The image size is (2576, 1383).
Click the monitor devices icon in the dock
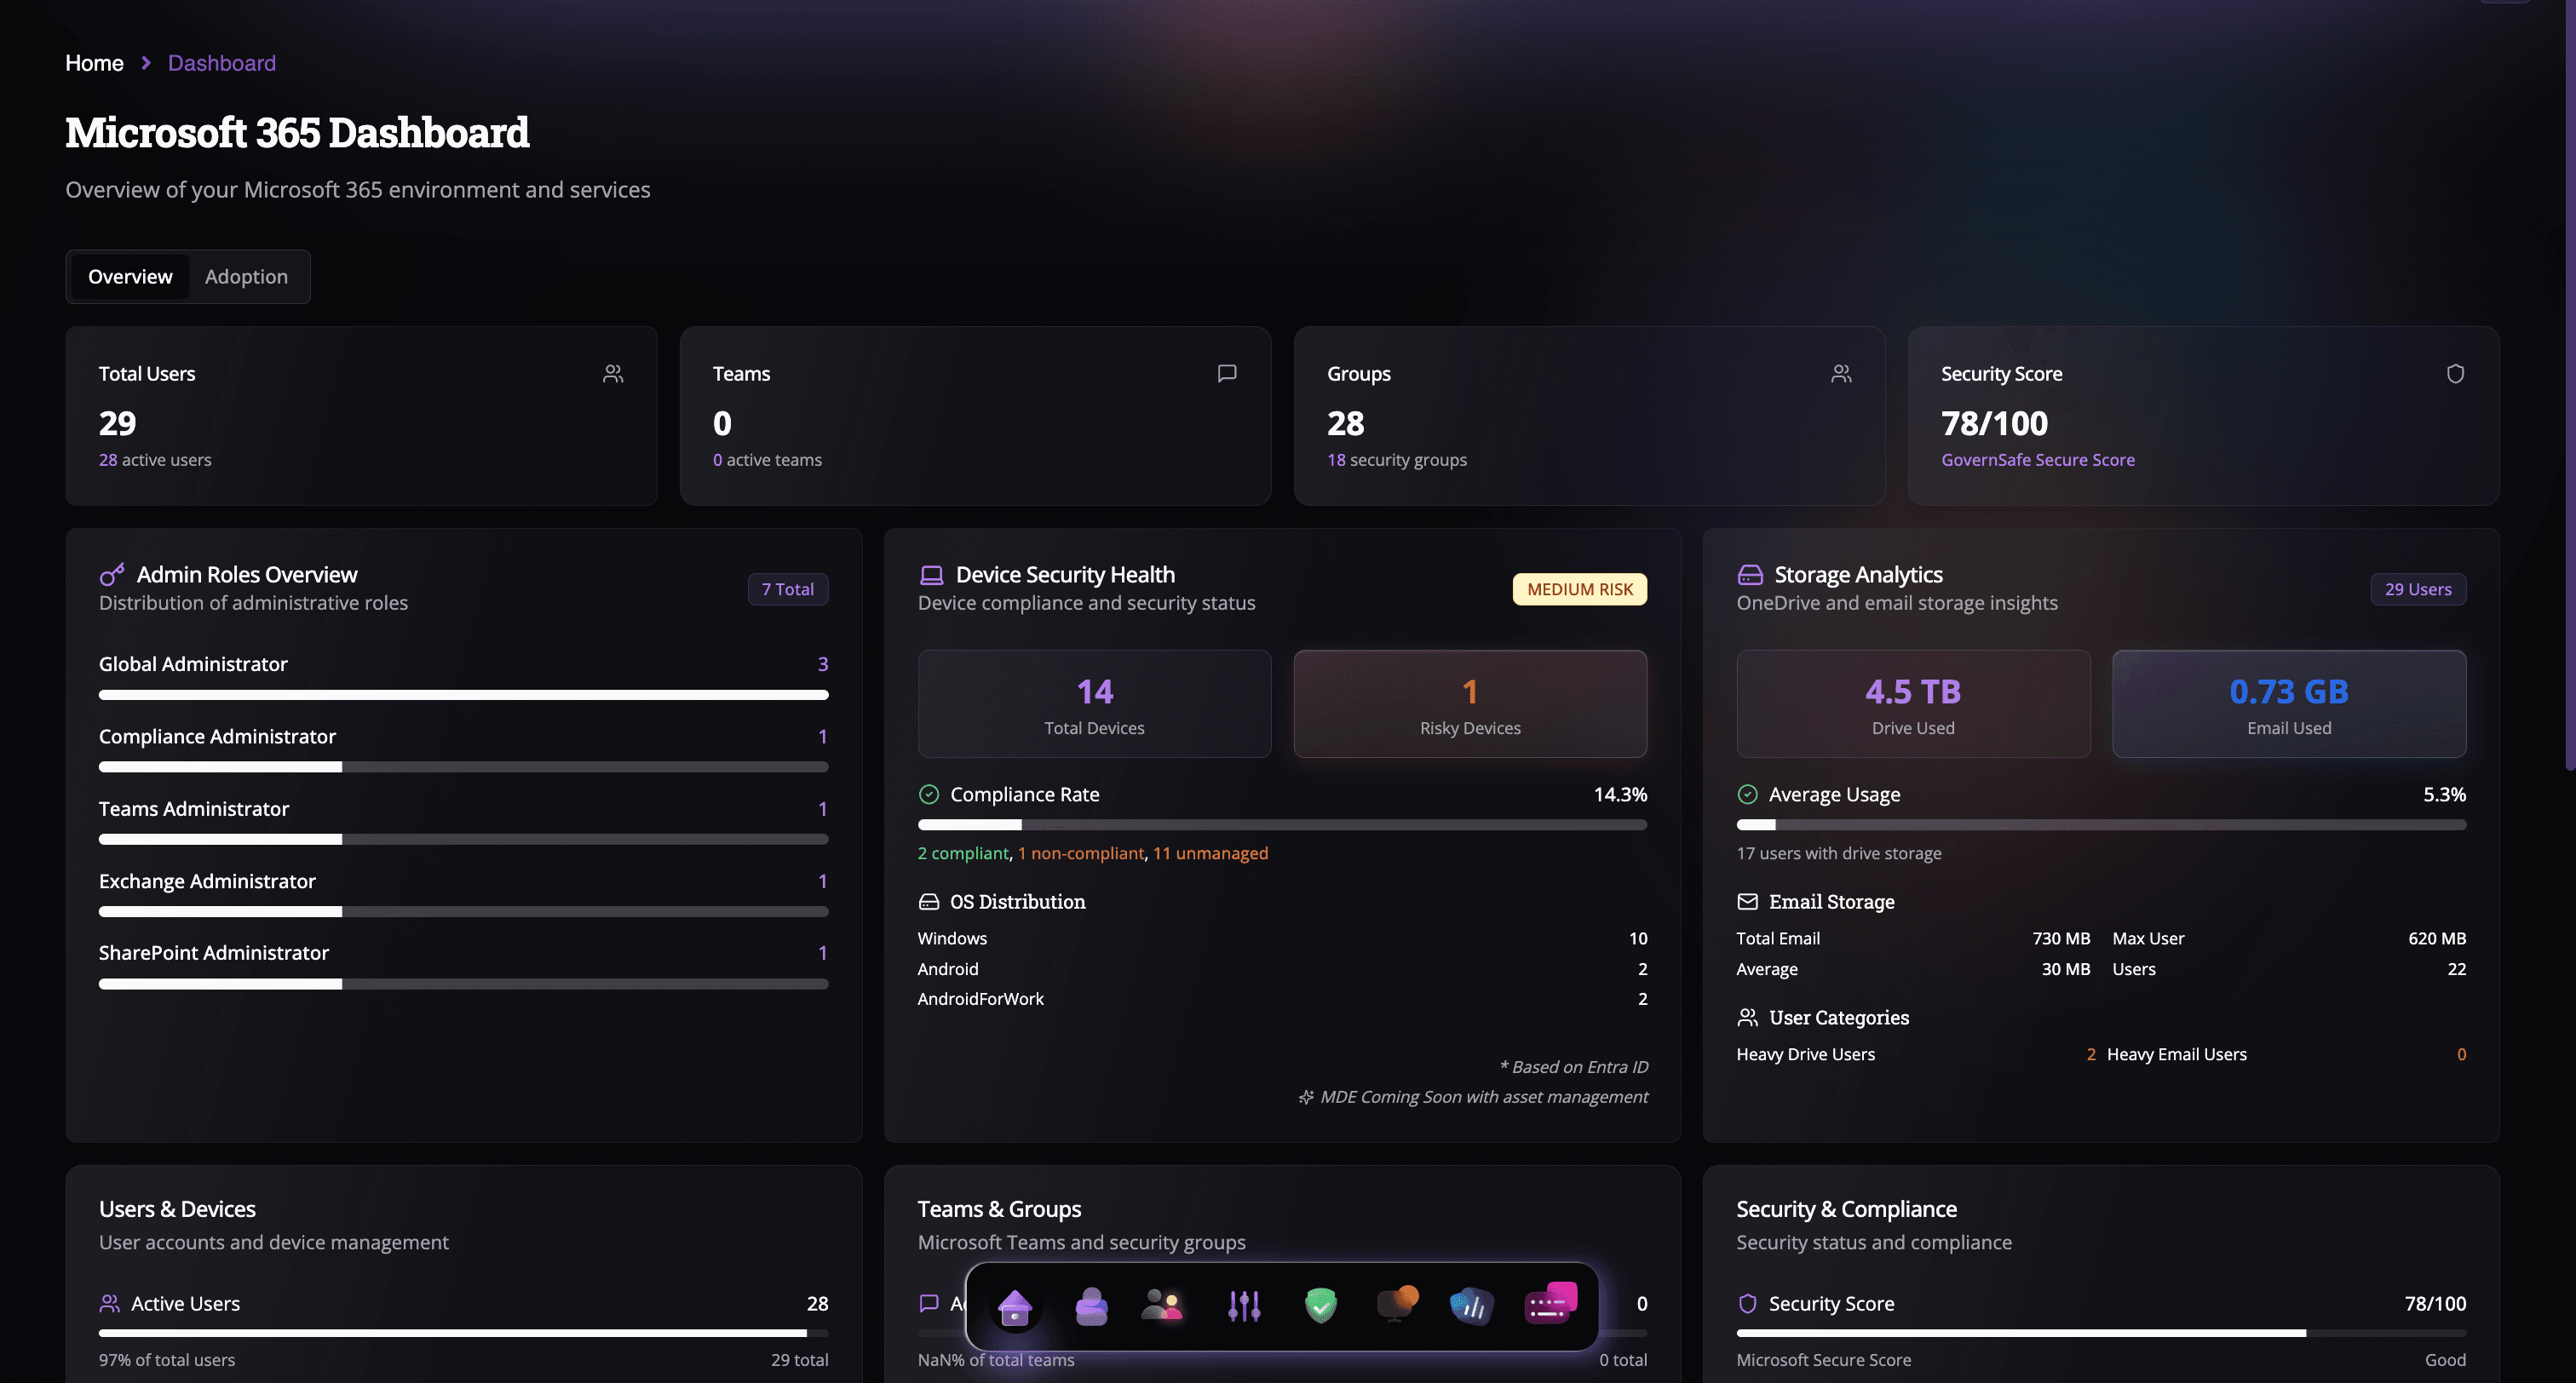pos(1396,1304)
